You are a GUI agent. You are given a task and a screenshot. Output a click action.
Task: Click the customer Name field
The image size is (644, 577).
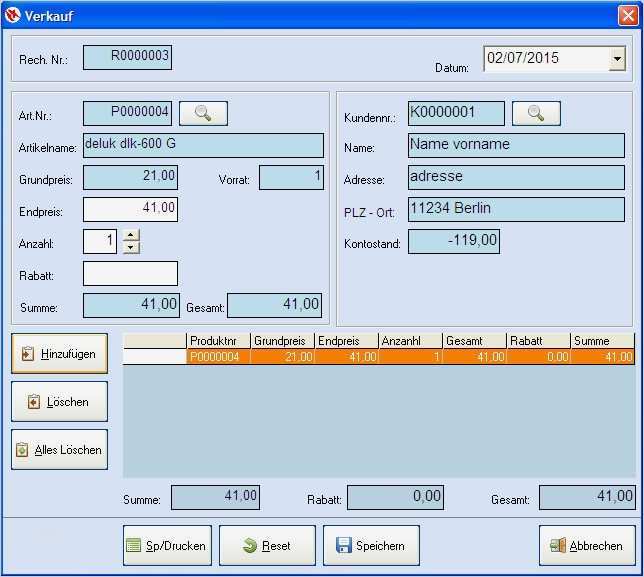516,145
